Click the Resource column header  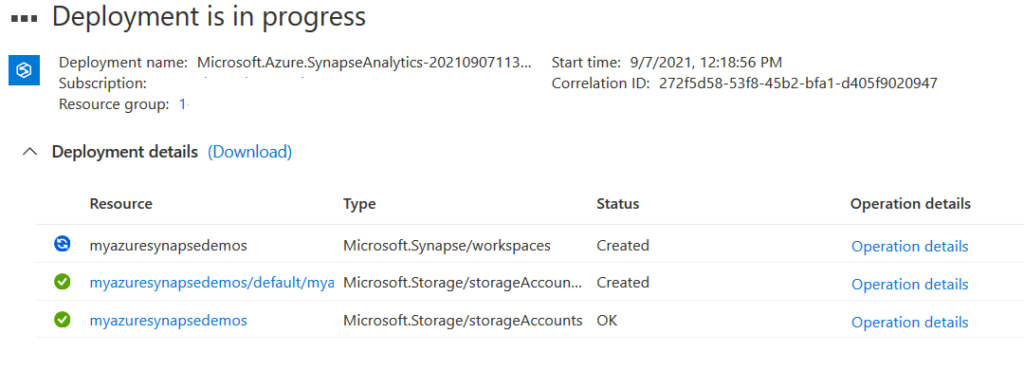(x=121, y=204)
